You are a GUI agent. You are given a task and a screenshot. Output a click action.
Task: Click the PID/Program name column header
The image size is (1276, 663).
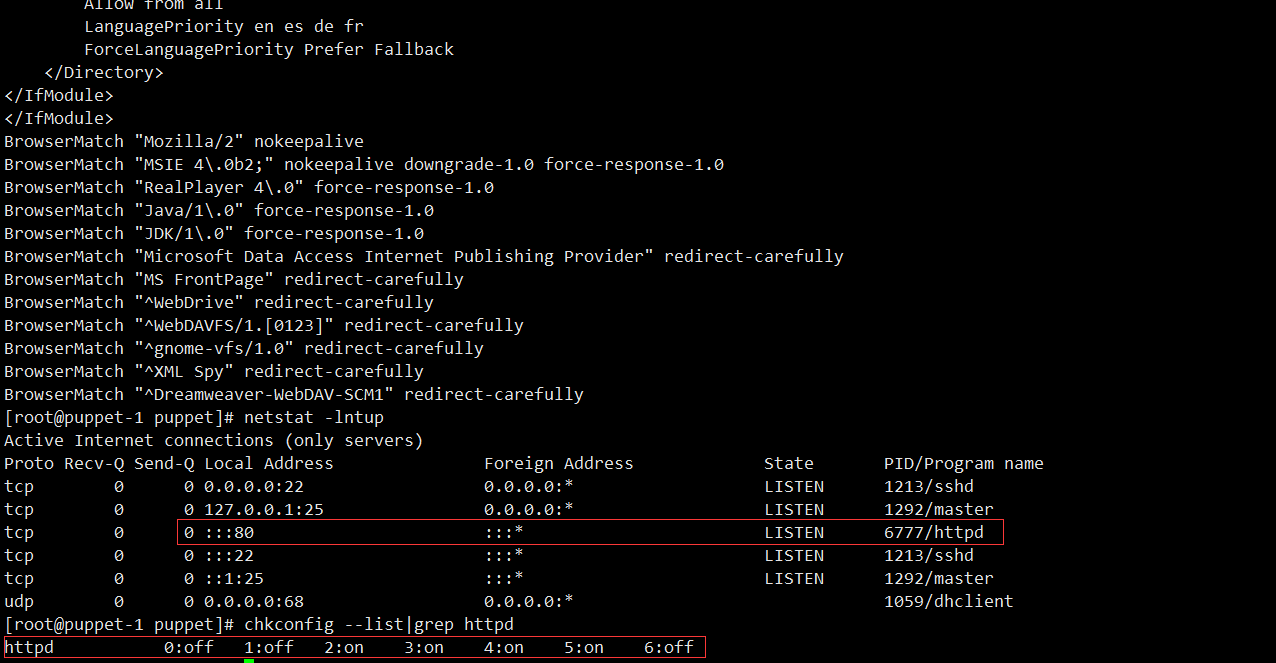[x=963, y=463]
